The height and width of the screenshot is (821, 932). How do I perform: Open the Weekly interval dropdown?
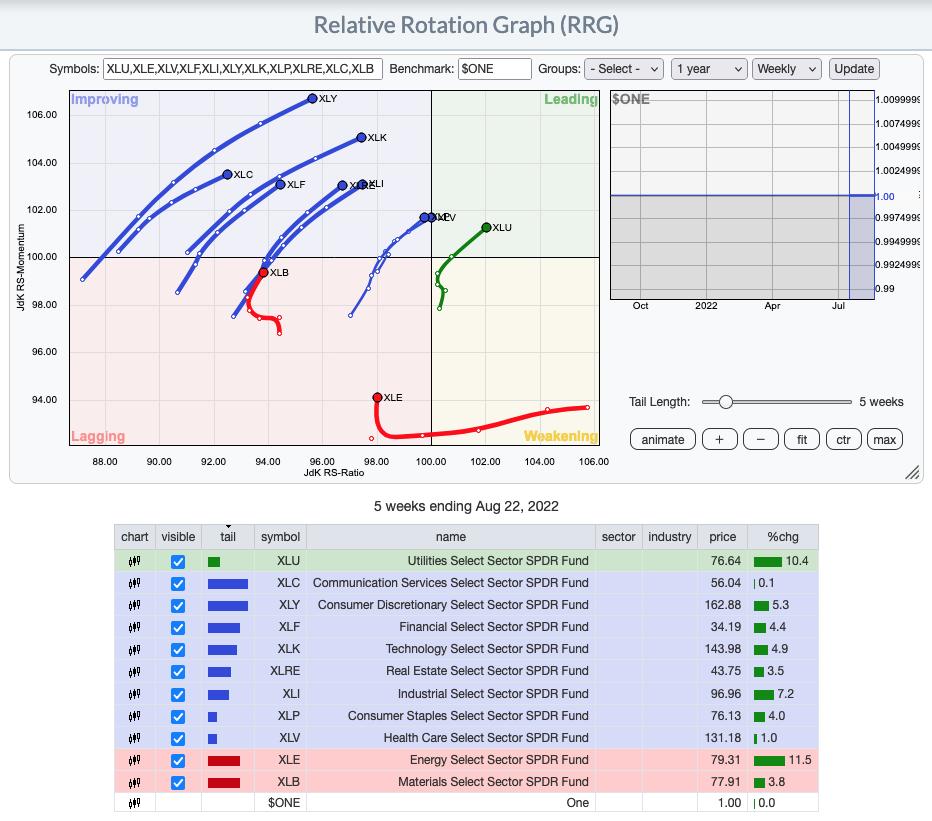click(x=786, y=69)
